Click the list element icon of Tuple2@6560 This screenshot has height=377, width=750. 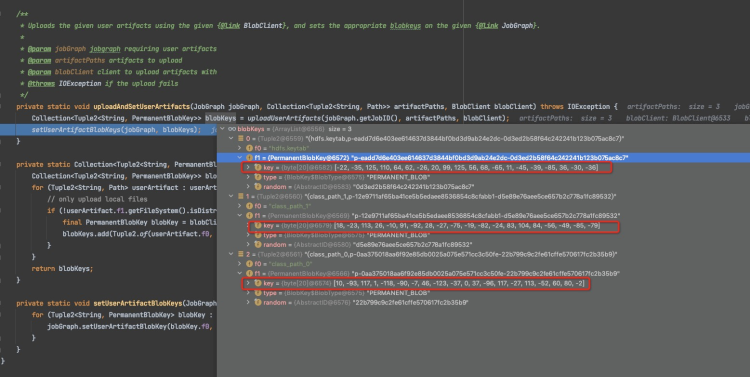[x=241, y=197]
